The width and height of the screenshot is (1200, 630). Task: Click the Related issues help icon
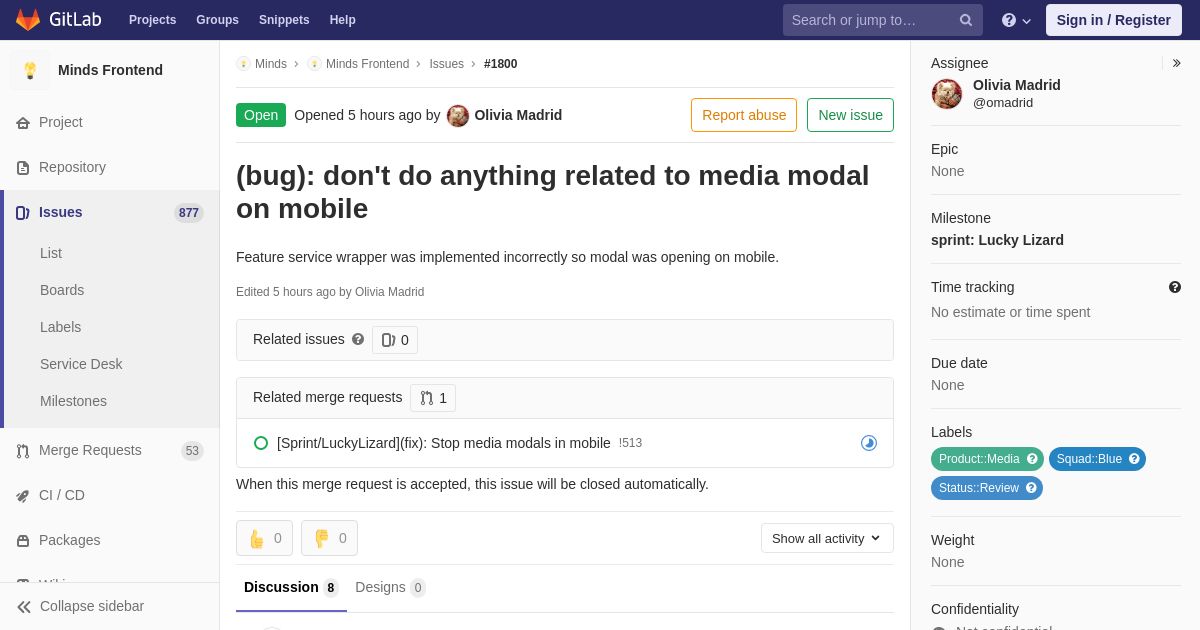(x=358, y=340)
